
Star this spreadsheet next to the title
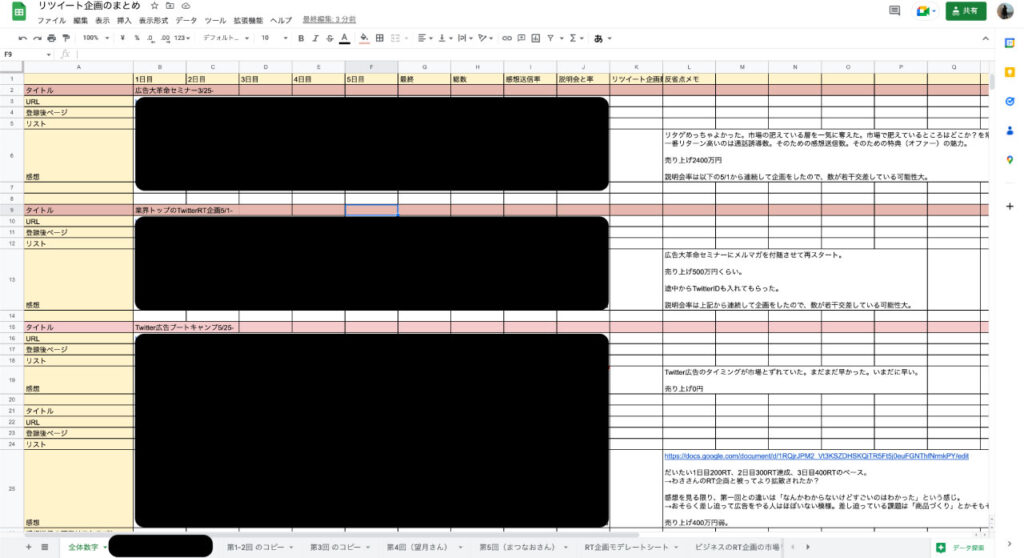click(x=154, y=6)
